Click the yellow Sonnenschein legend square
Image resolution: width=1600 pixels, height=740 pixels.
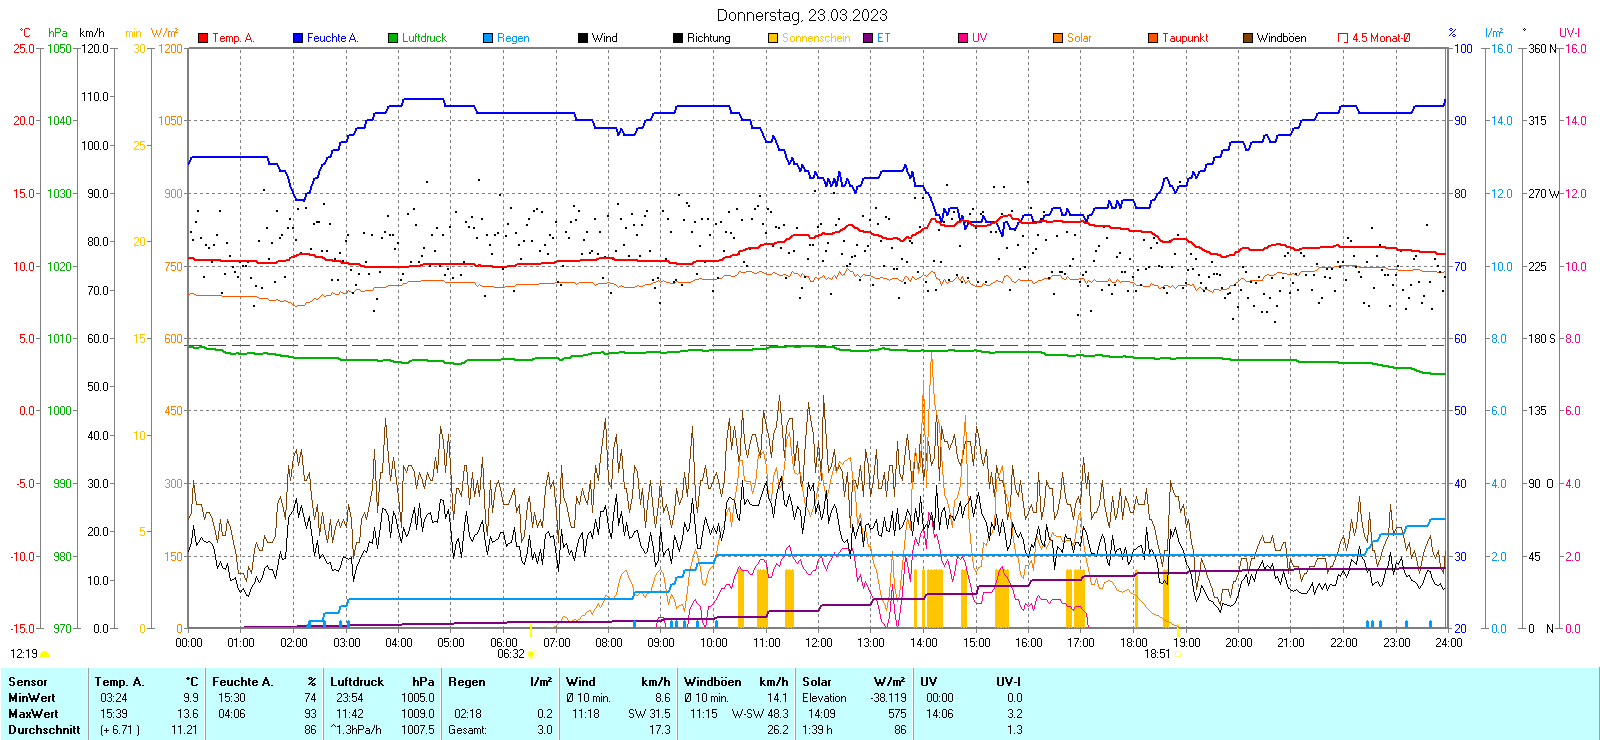click(773, 38)
